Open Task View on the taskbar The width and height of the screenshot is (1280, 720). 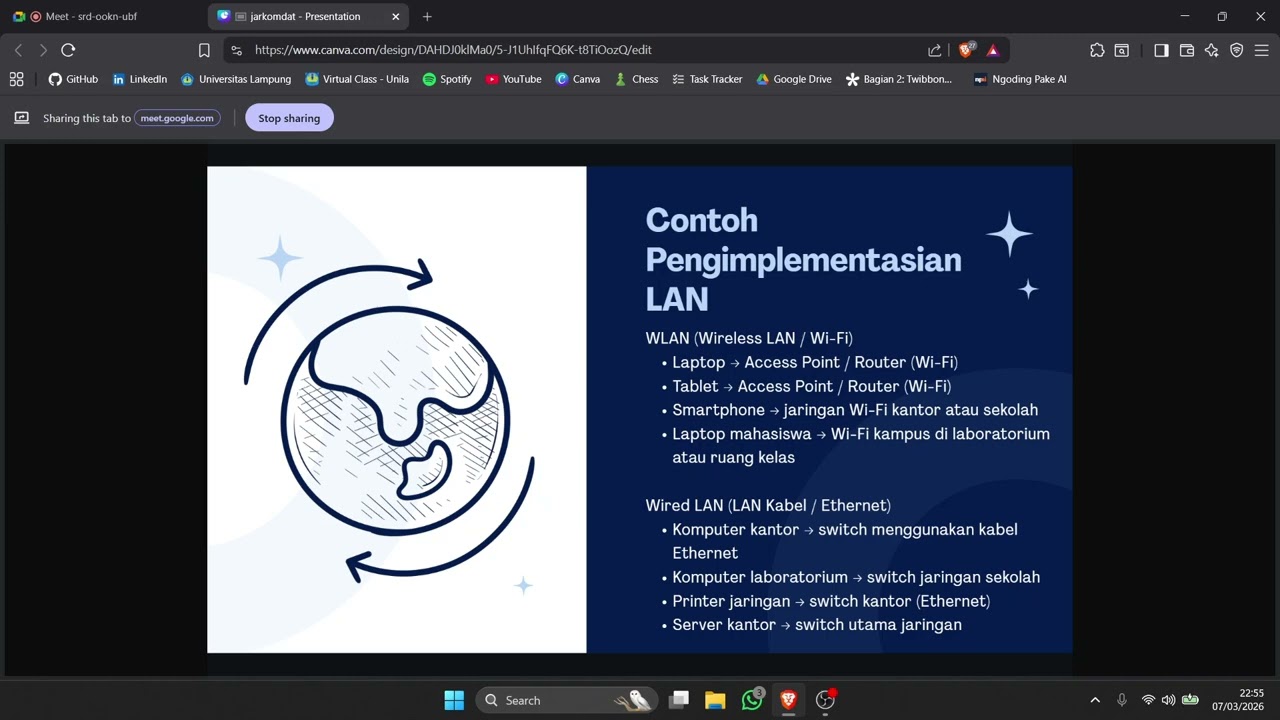point(679,700)
